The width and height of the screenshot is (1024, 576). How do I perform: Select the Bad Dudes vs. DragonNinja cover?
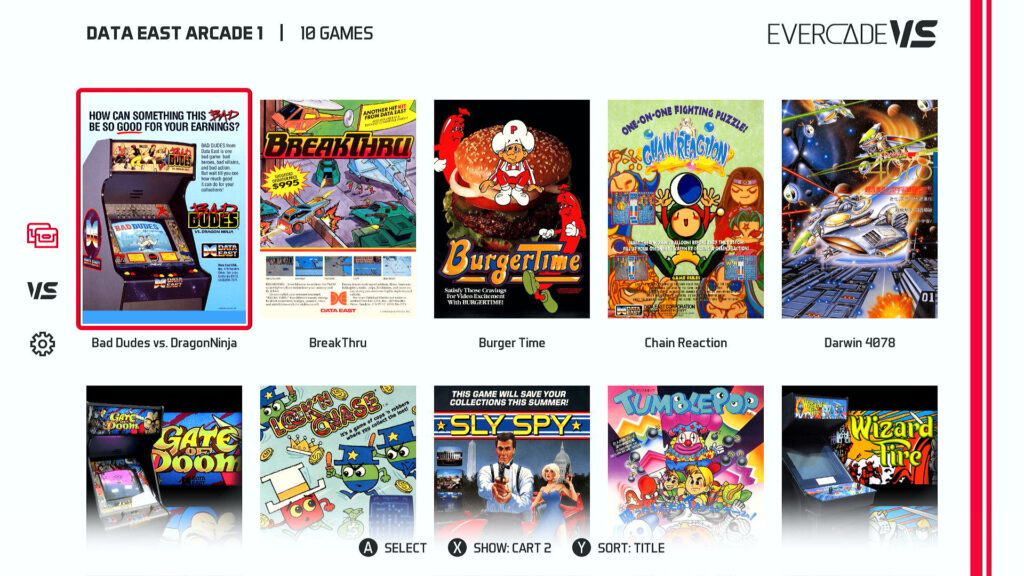coord(164,209)
